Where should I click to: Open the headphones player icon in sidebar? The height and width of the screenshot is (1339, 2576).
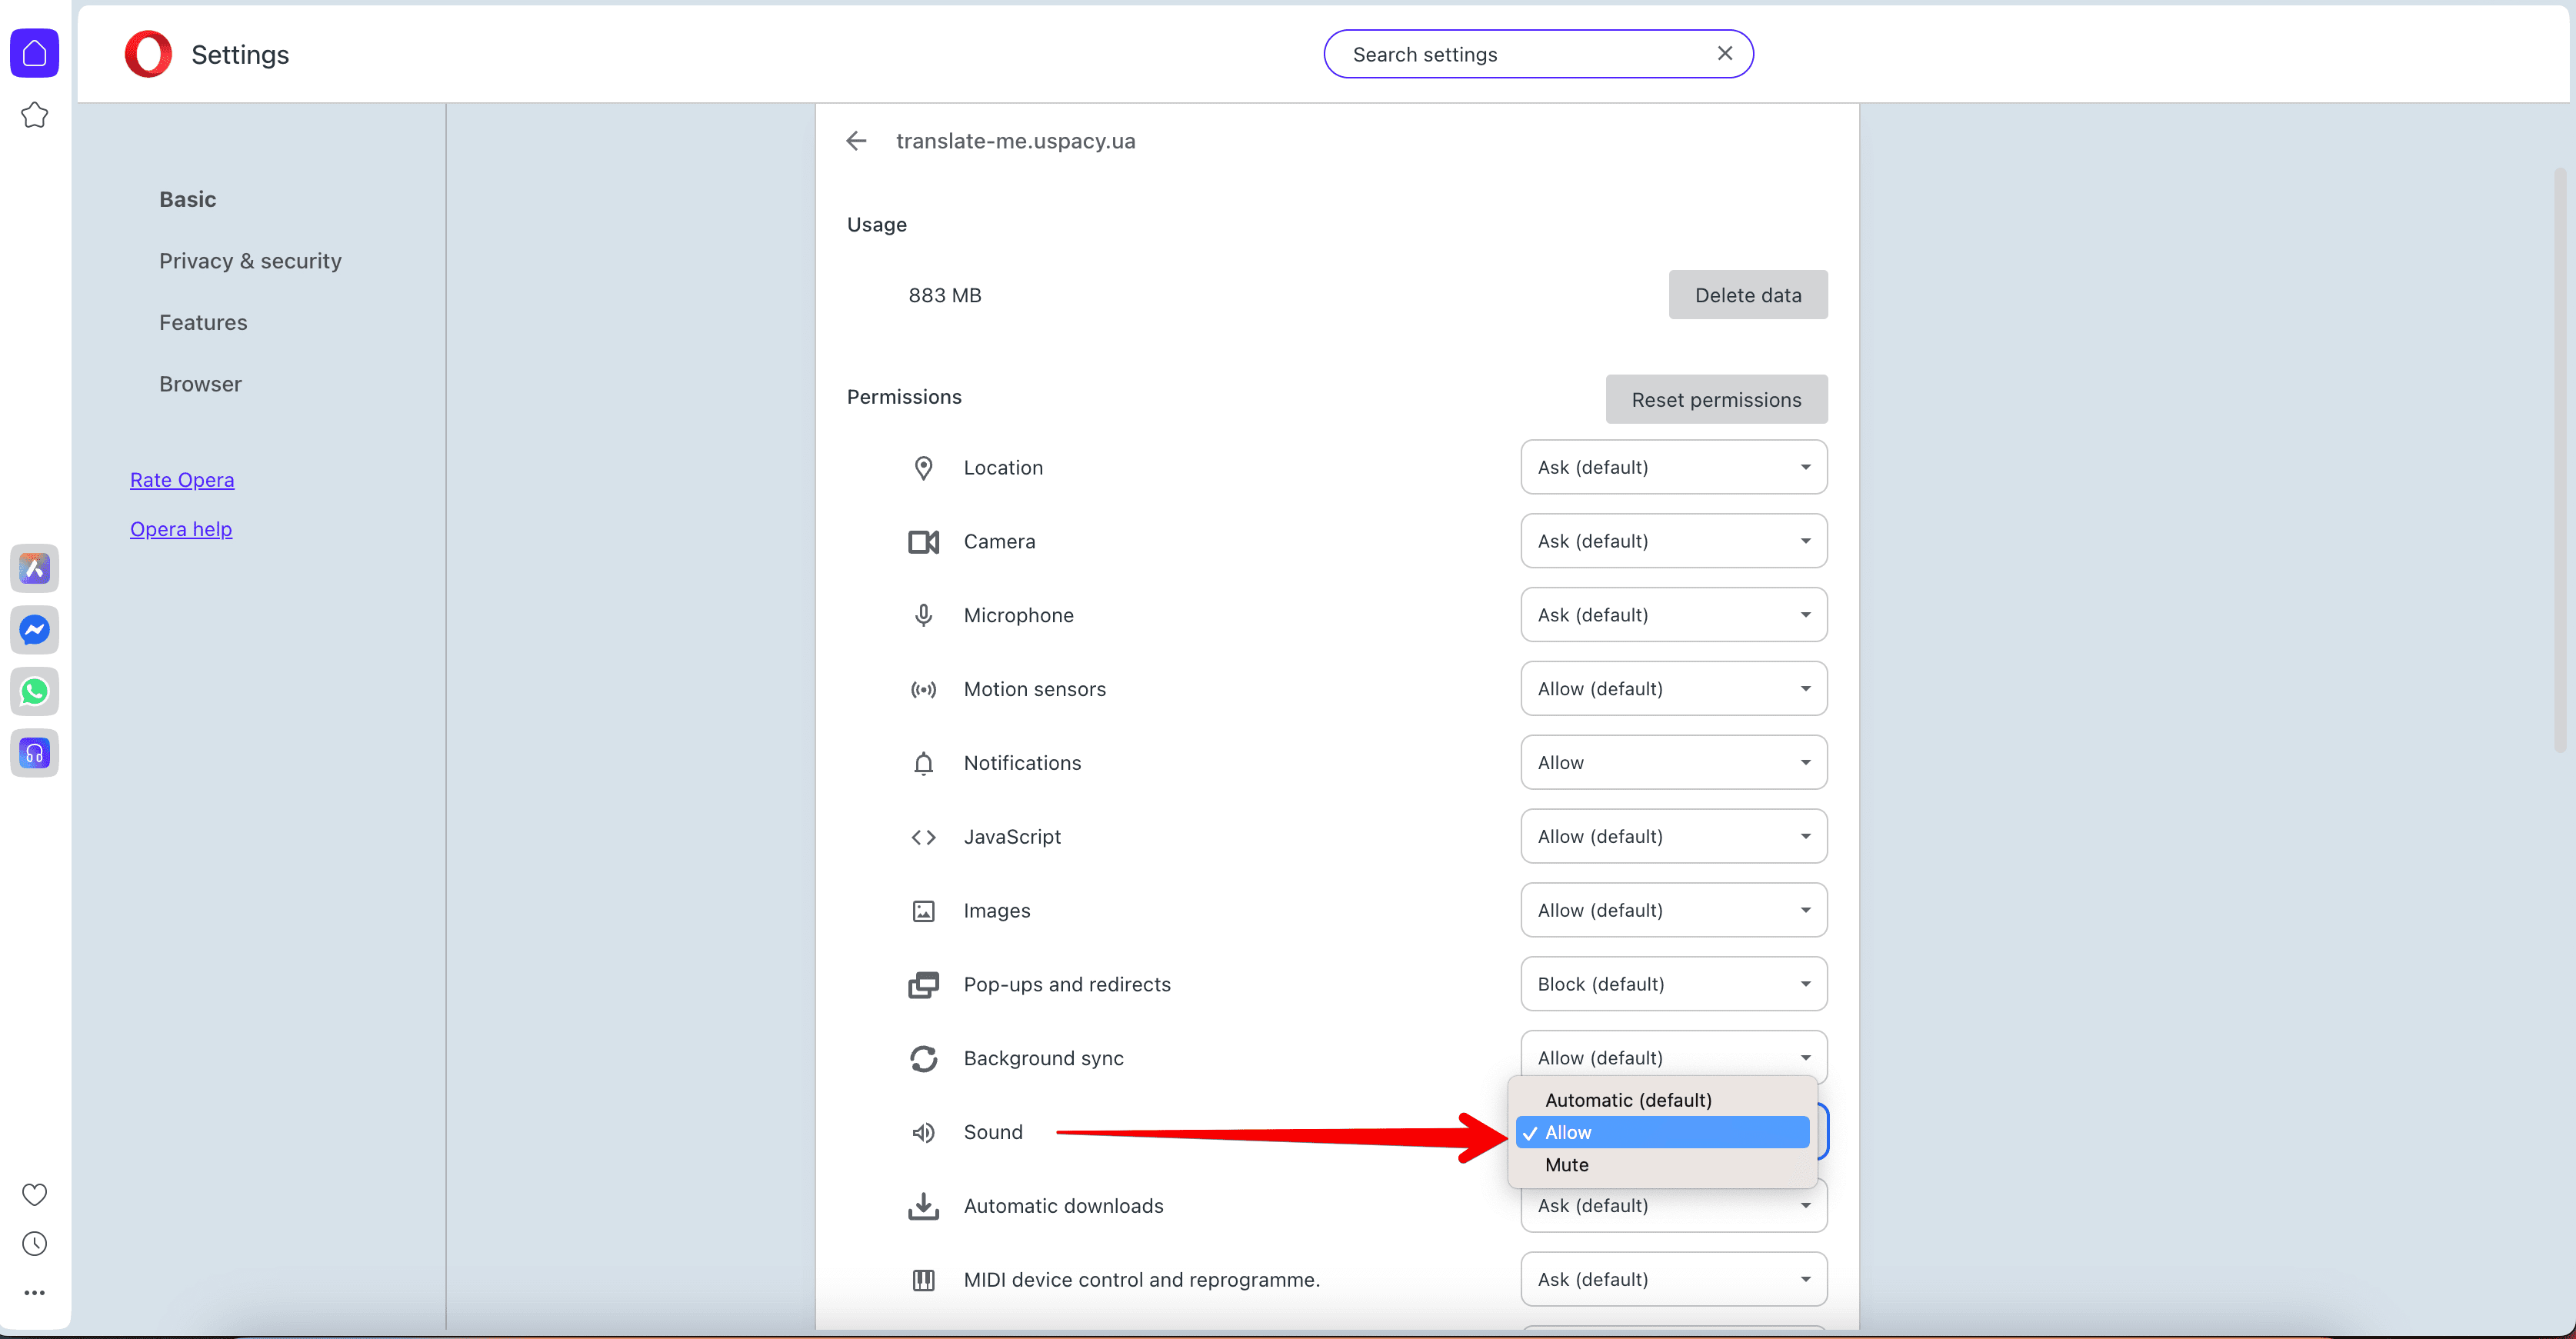pos(34,753)
